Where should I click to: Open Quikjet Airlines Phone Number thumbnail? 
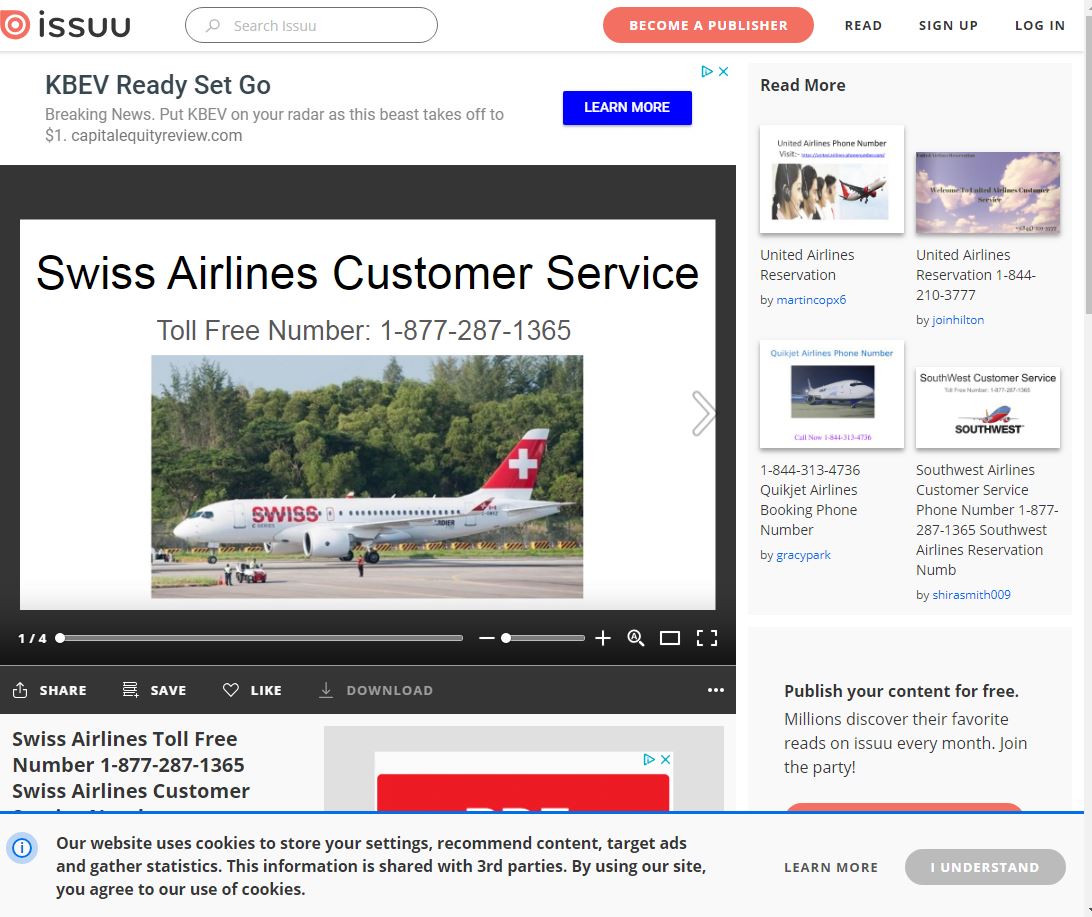pos(832,394)
